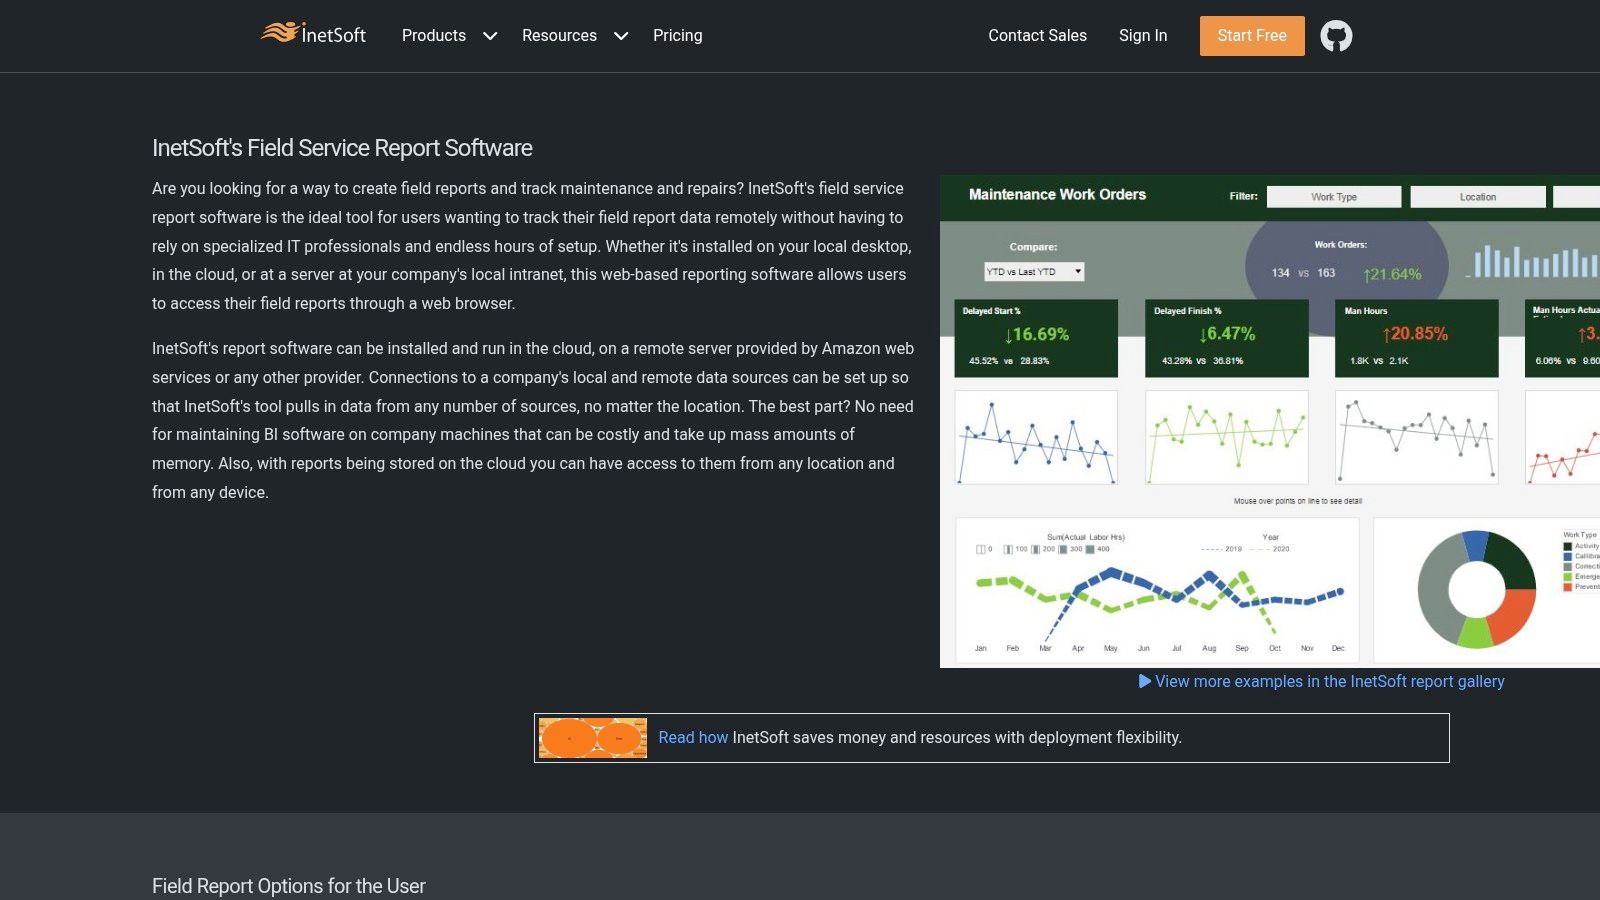Click the InetSoft logo

click(313, 34)
